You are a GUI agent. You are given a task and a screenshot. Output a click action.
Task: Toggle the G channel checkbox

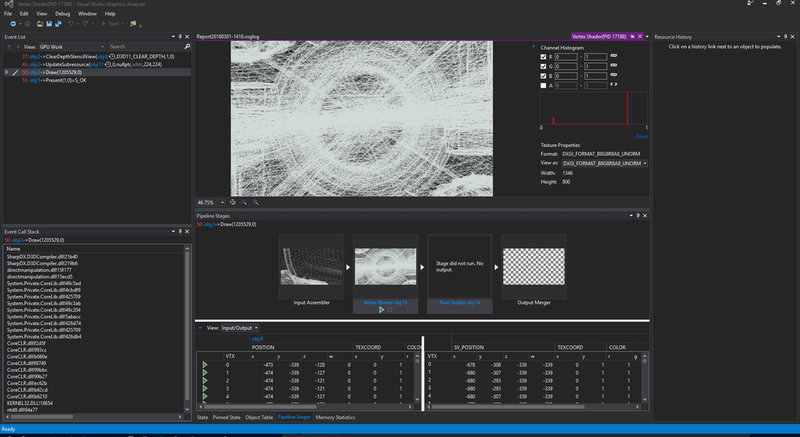pos(543,66)
